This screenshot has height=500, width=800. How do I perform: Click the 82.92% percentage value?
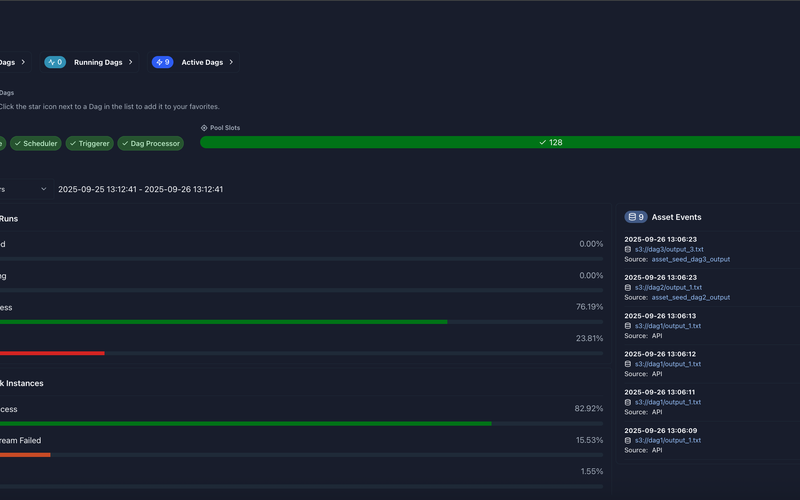click(x=589, y=409)
